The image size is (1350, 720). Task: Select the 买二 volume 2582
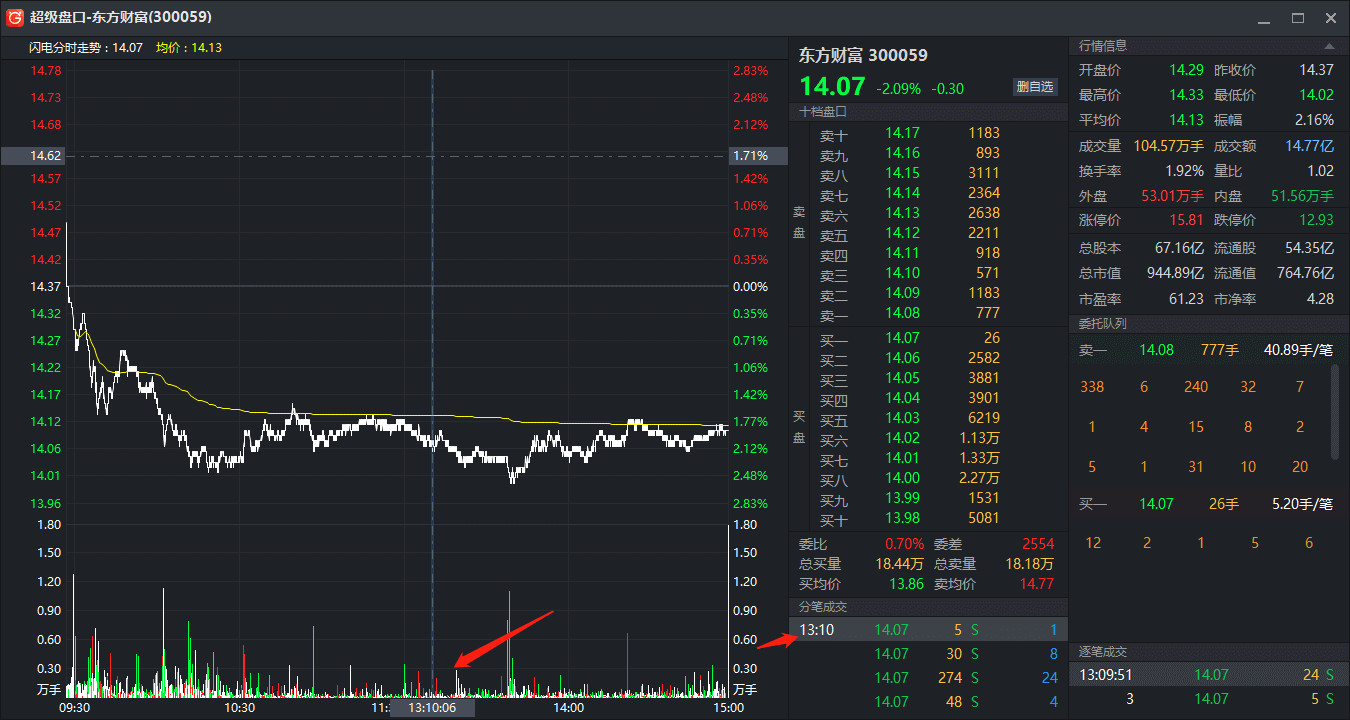984,358
